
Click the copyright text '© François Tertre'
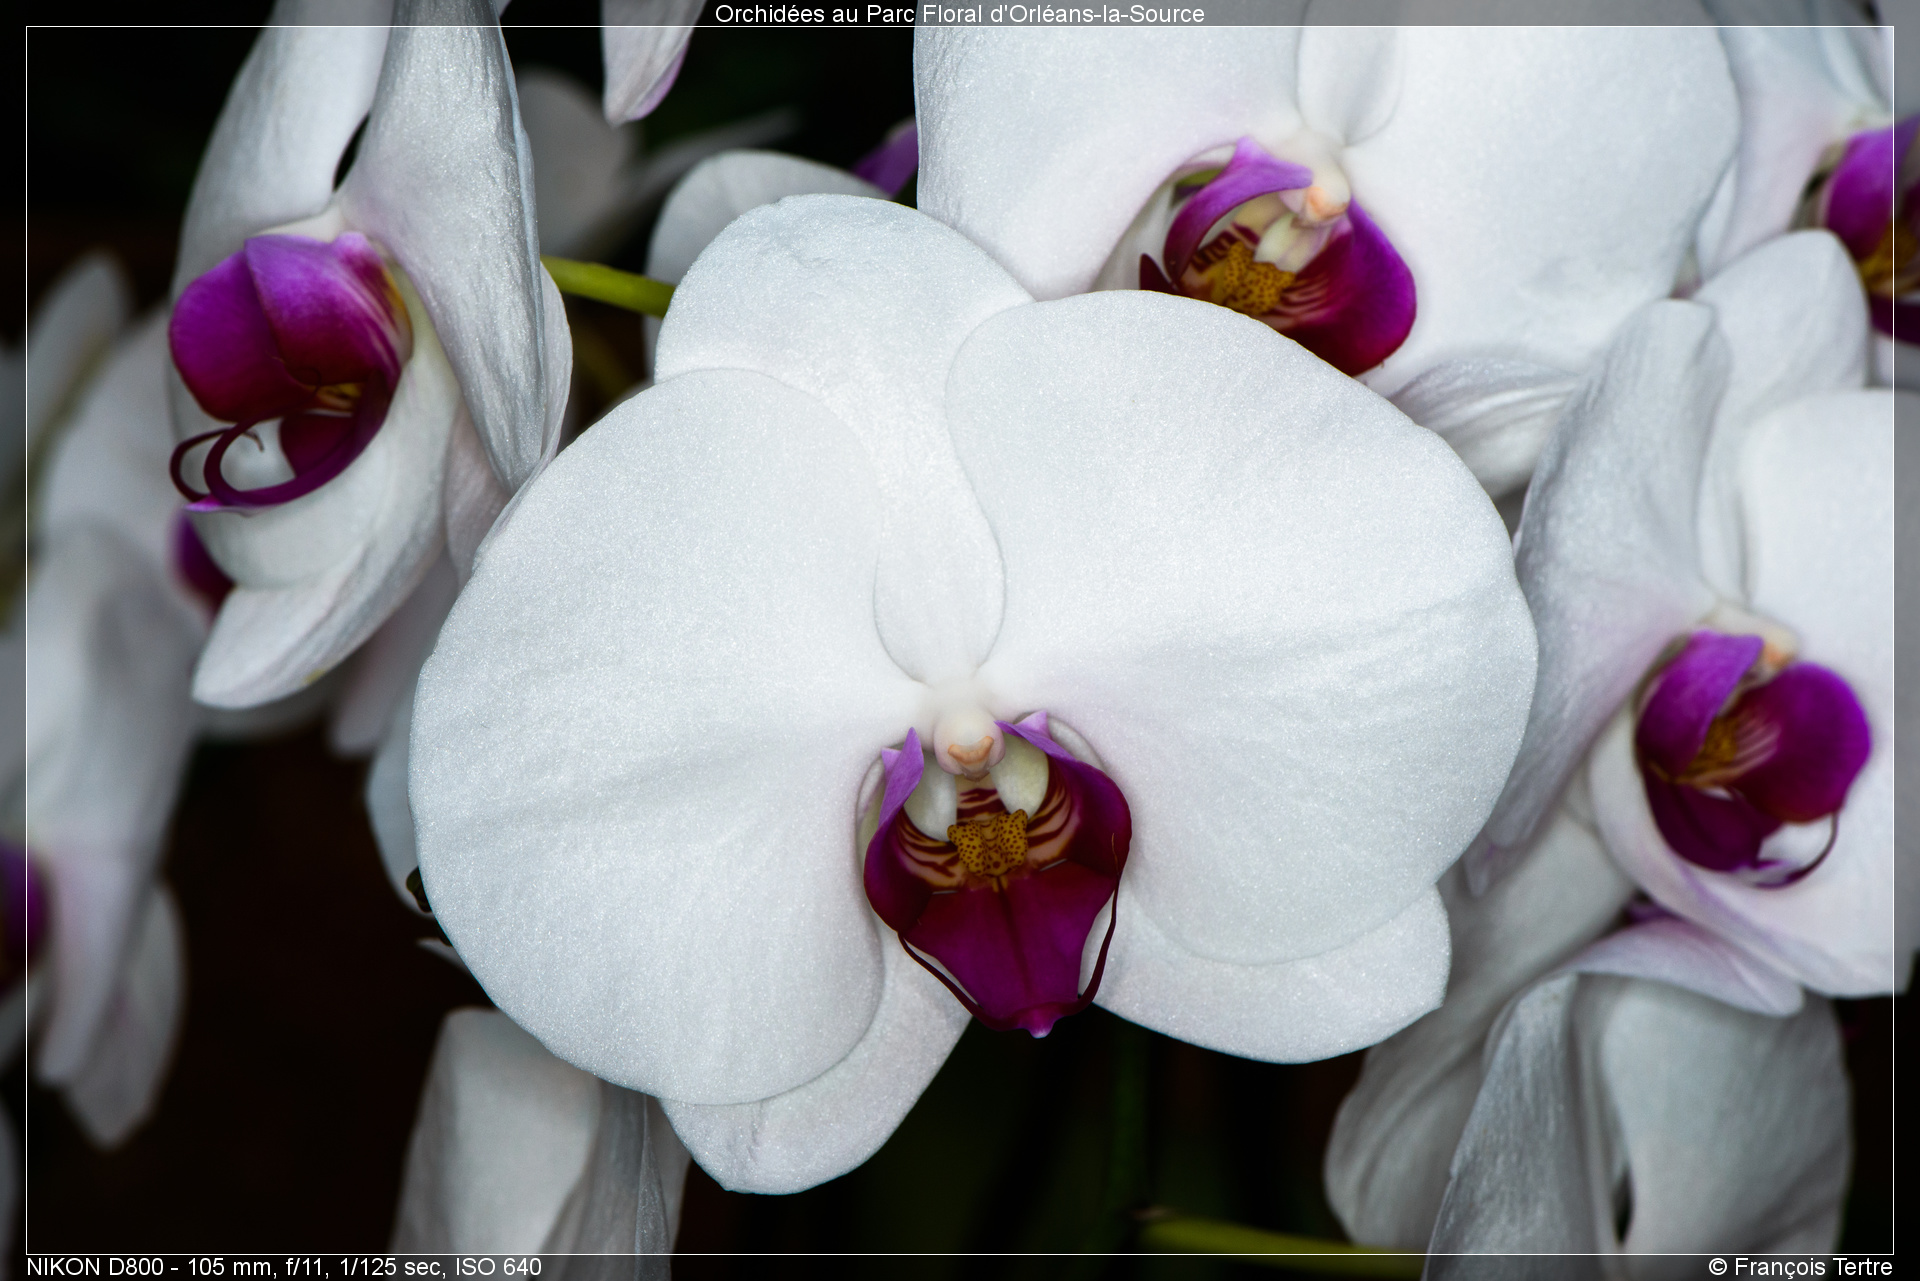[x=1800, y=1267]
